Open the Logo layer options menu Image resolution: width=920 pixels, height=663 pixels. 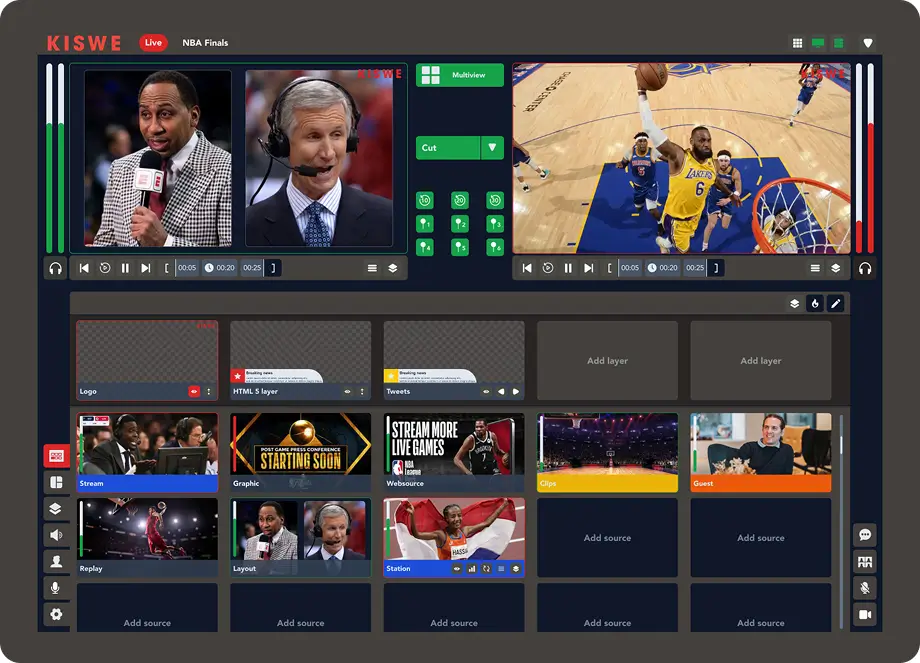coord(208,391)
